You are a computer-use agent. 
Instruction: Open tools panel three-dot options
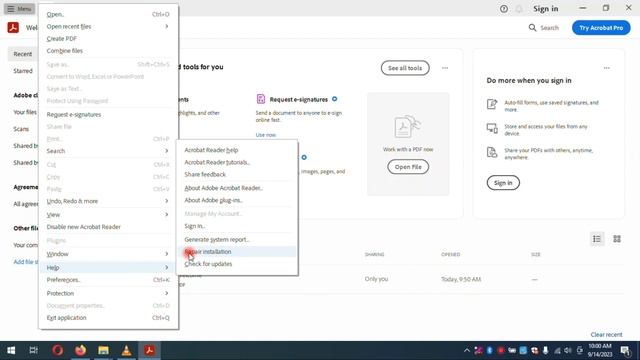445,68
